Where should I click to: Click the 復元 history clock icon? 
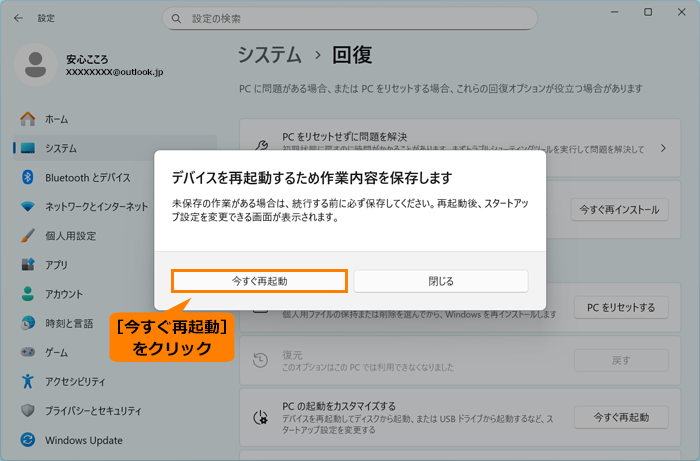coord(260,360)
